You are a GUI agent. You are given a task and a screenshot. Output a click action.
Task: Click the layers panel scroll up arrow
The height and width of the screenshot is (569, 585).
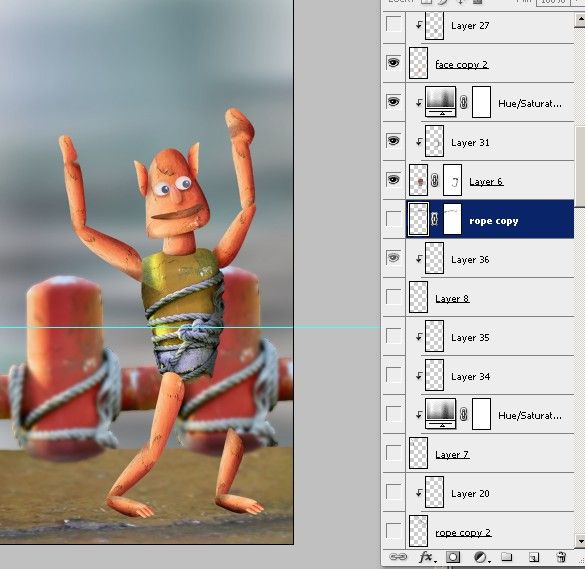pyautogui.click(x=580, y=20)
